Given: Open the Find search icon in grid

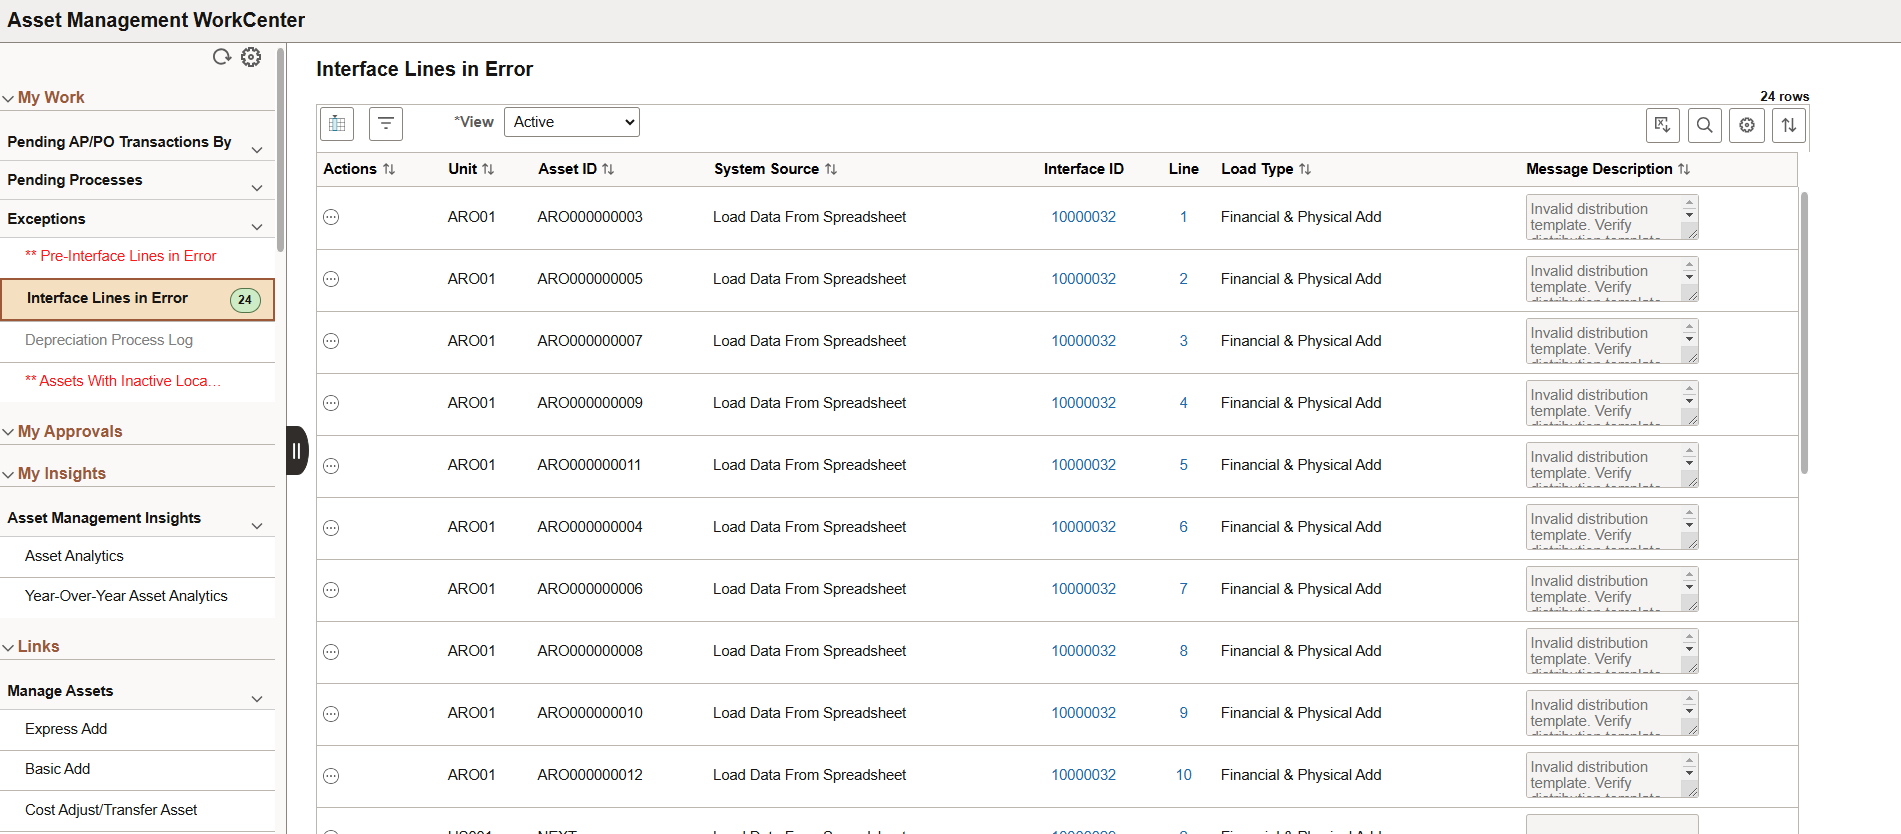Looking at the screenshot, I should tap(1705, 125).
